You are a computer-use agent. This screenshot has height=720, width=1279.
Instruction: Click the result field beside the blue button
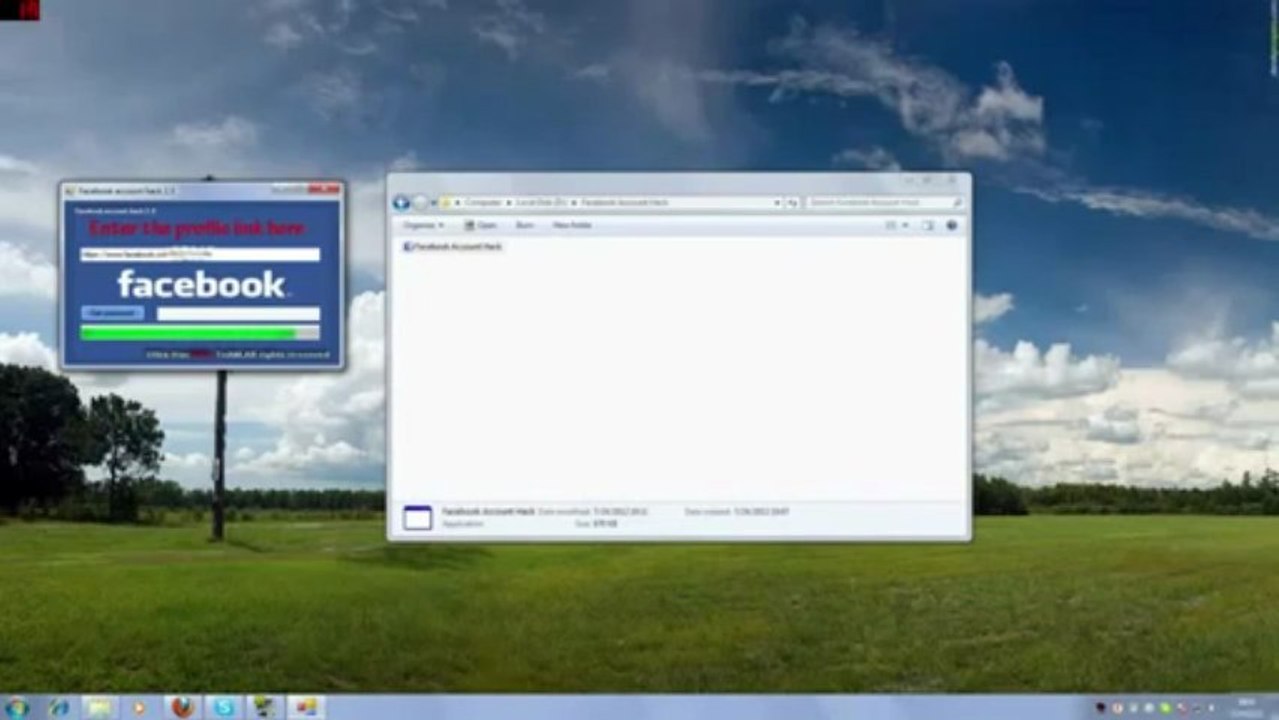point(238,314)
